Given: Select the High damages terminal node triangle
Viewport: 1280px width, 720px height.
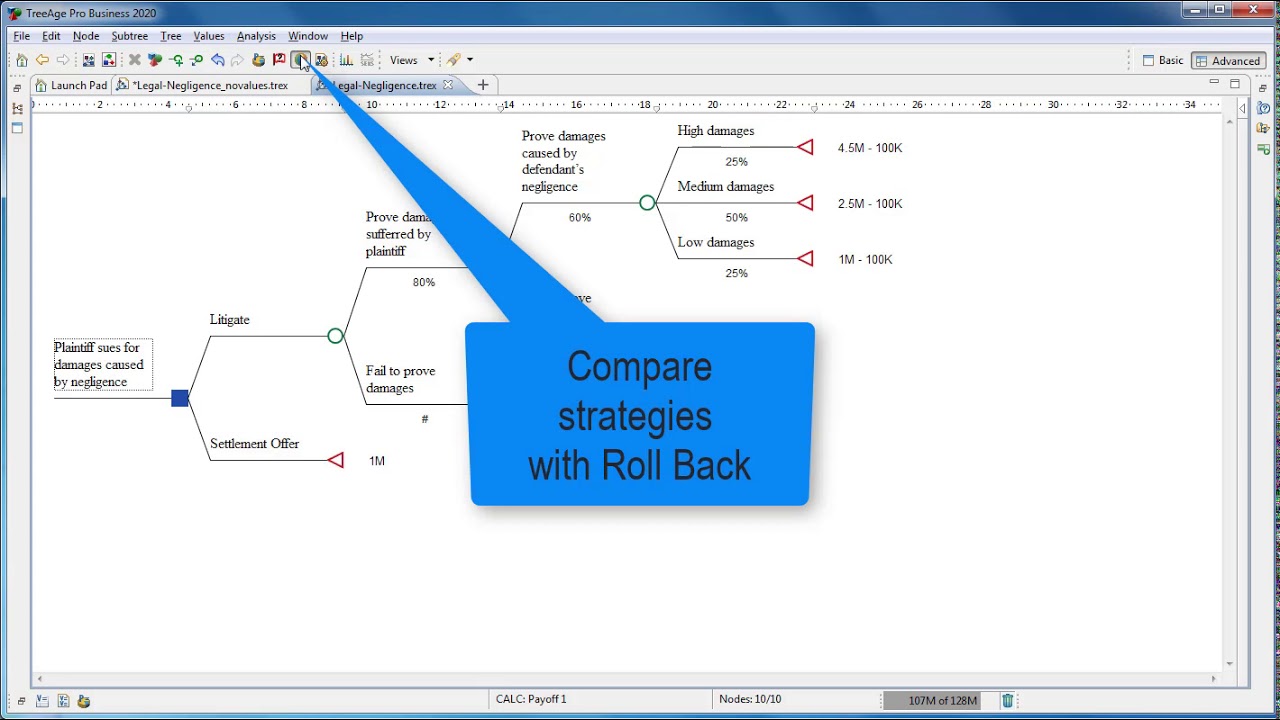Looking at the screenshot, I should pyautogui.click(x=805, y=147).
